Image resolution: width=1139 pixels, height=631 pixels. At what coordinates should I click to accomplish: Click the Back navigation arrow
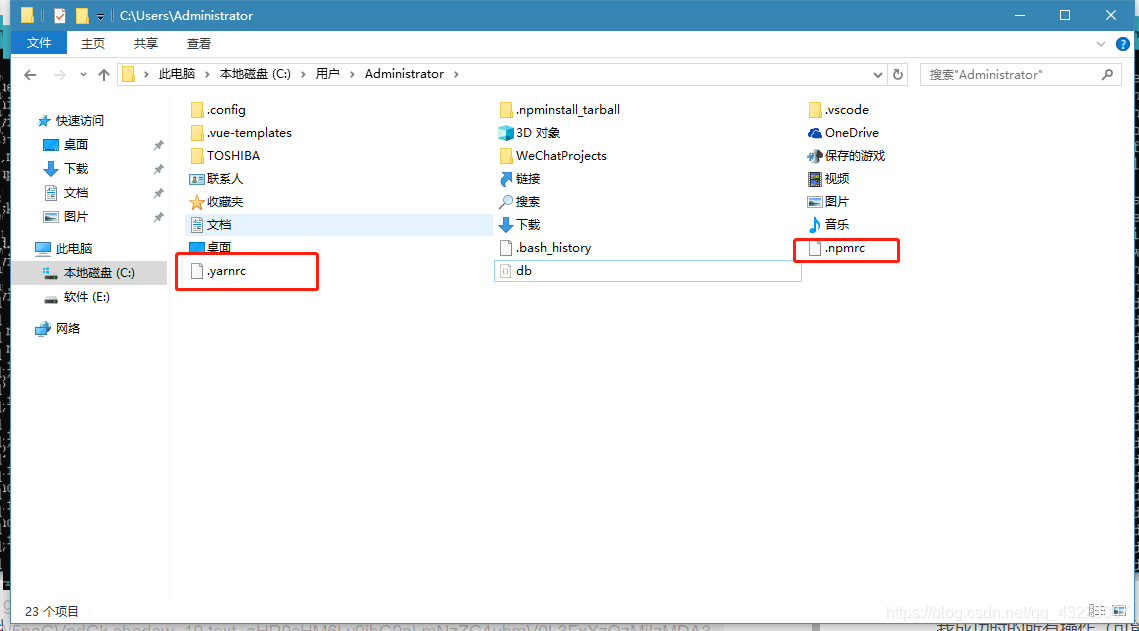click(x=30, y=75)
